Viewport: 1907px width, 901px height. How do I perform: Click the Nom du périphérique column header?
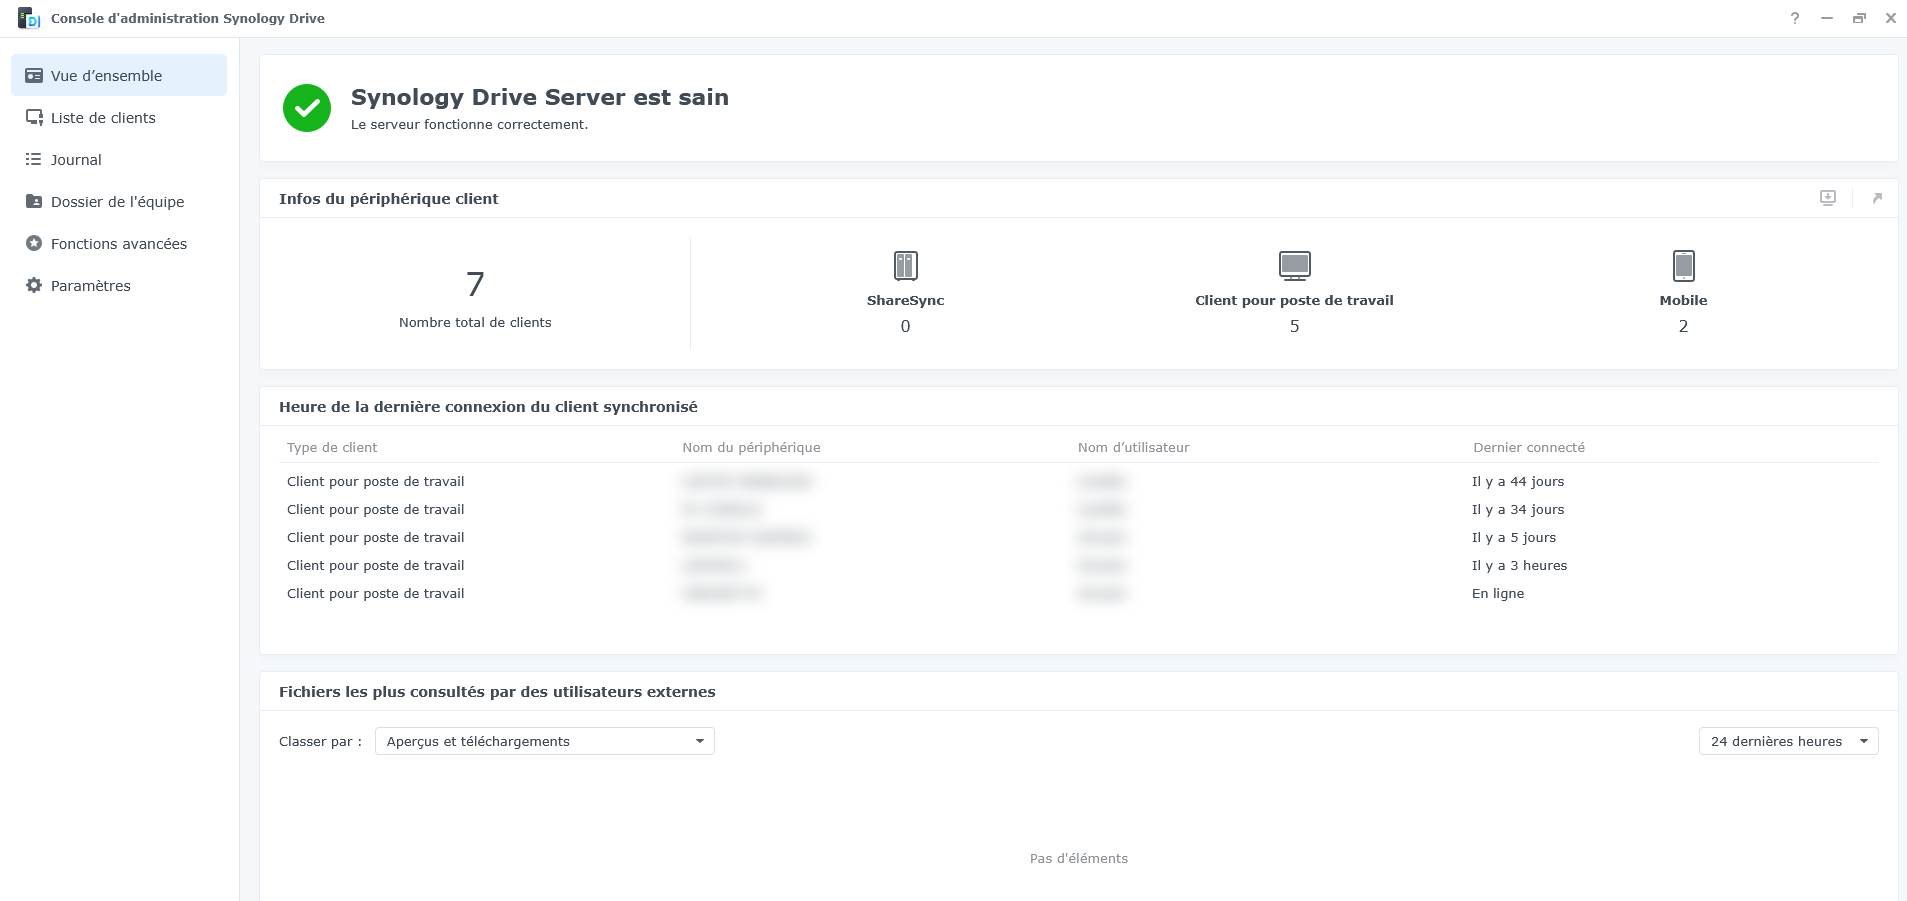coord(751,447)
